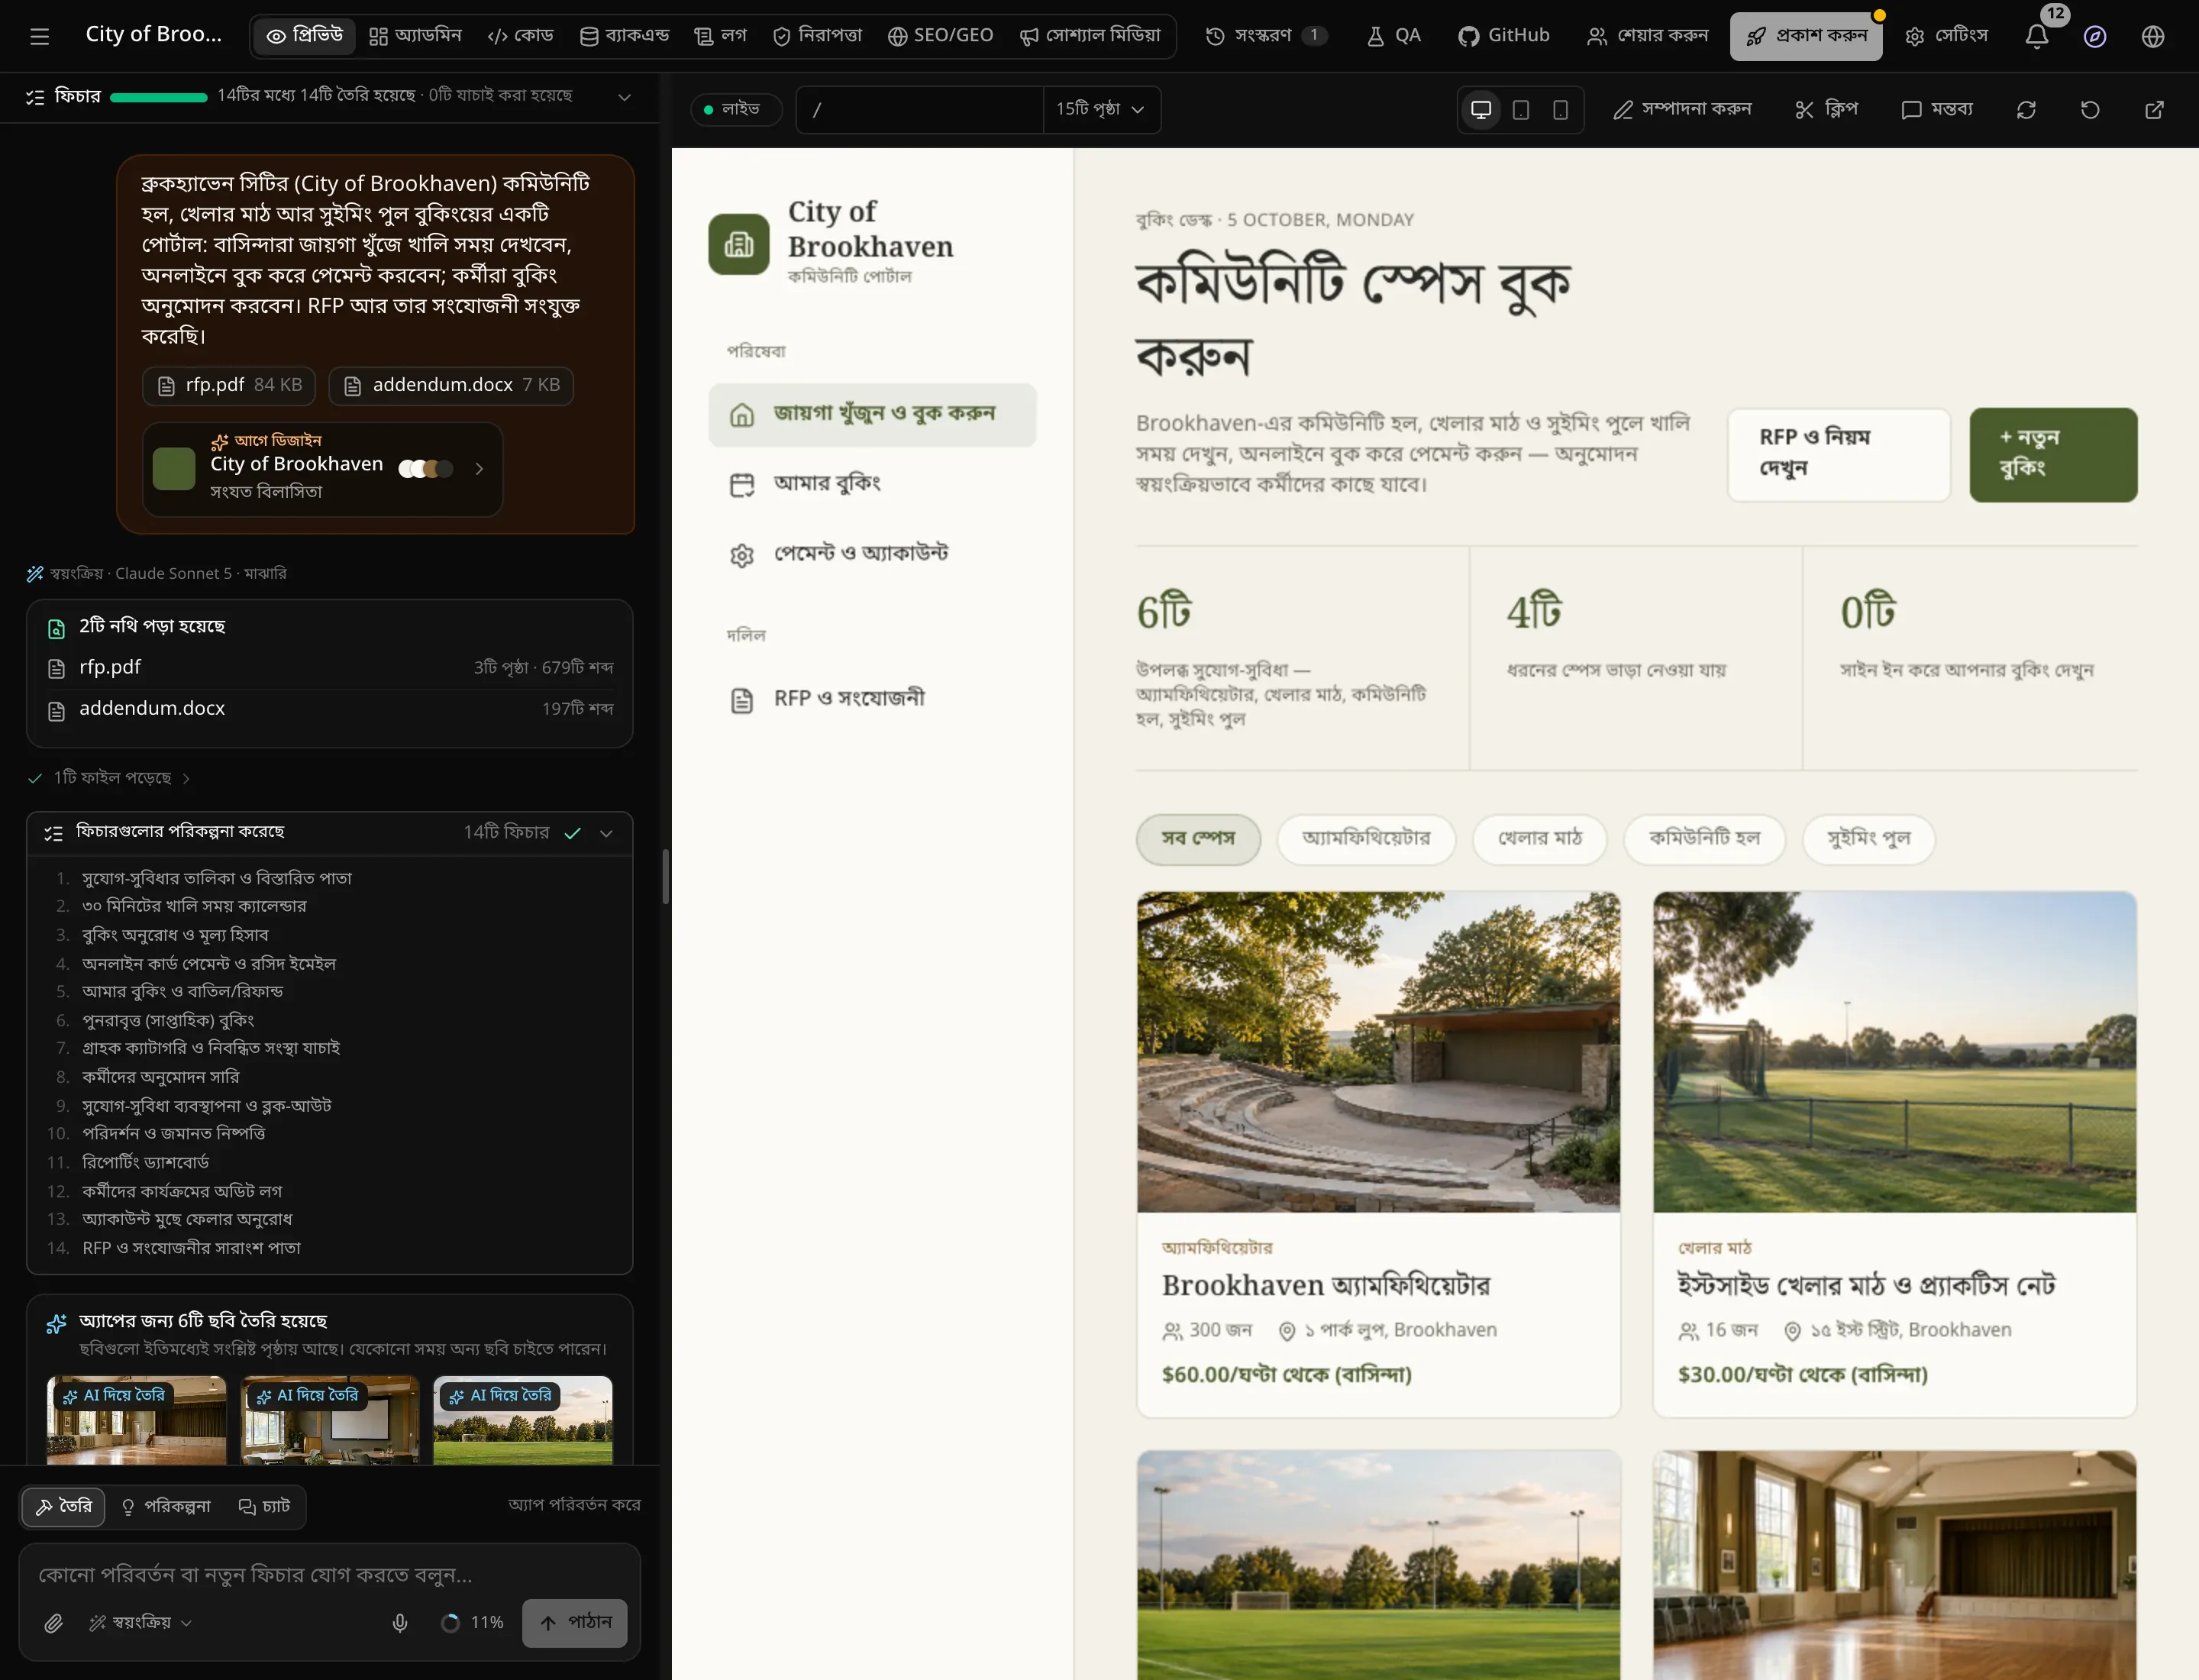Open the City of Brookhaven design card arrow
This screenshot has height=1680, width=2199.
point(480,469)
